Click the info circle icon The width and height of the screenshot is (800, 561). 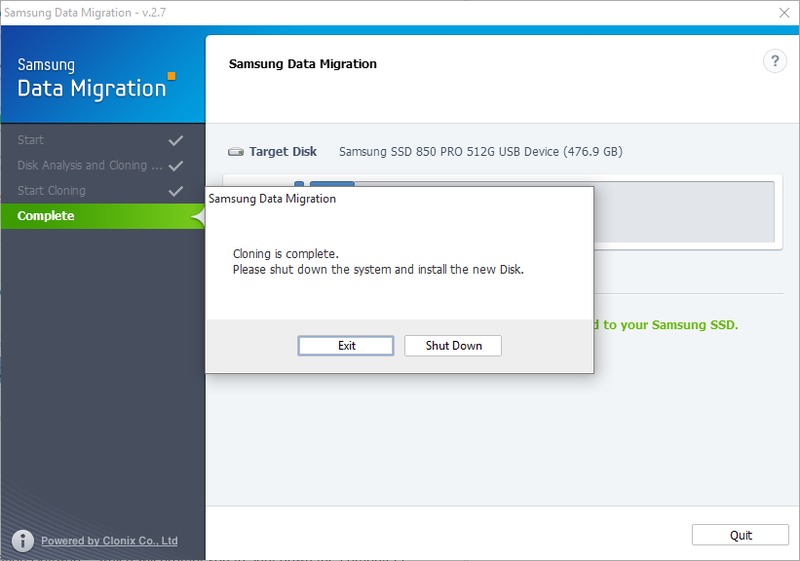pos(22,540)
